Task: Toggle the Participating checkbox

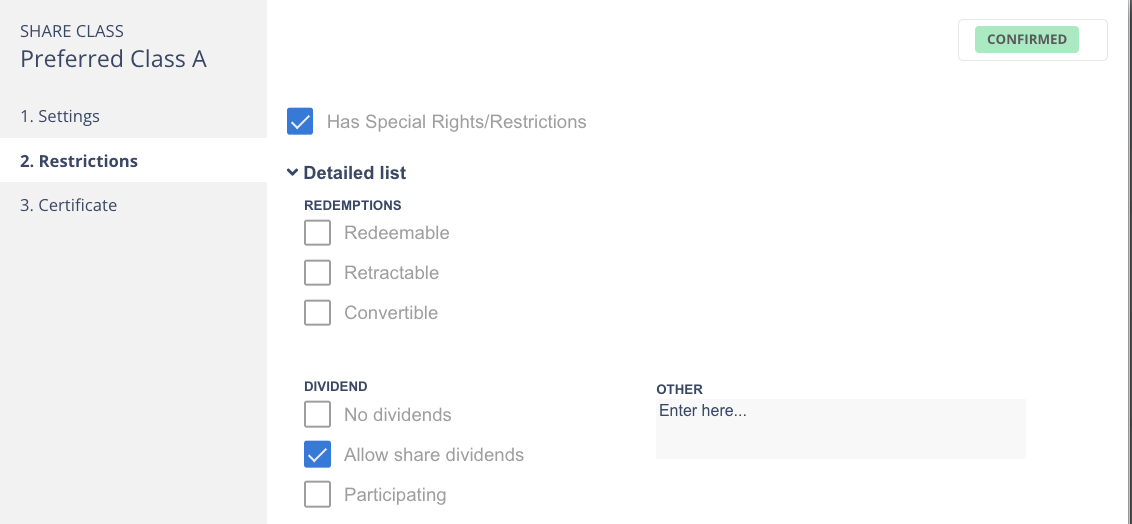Action: 317,495
